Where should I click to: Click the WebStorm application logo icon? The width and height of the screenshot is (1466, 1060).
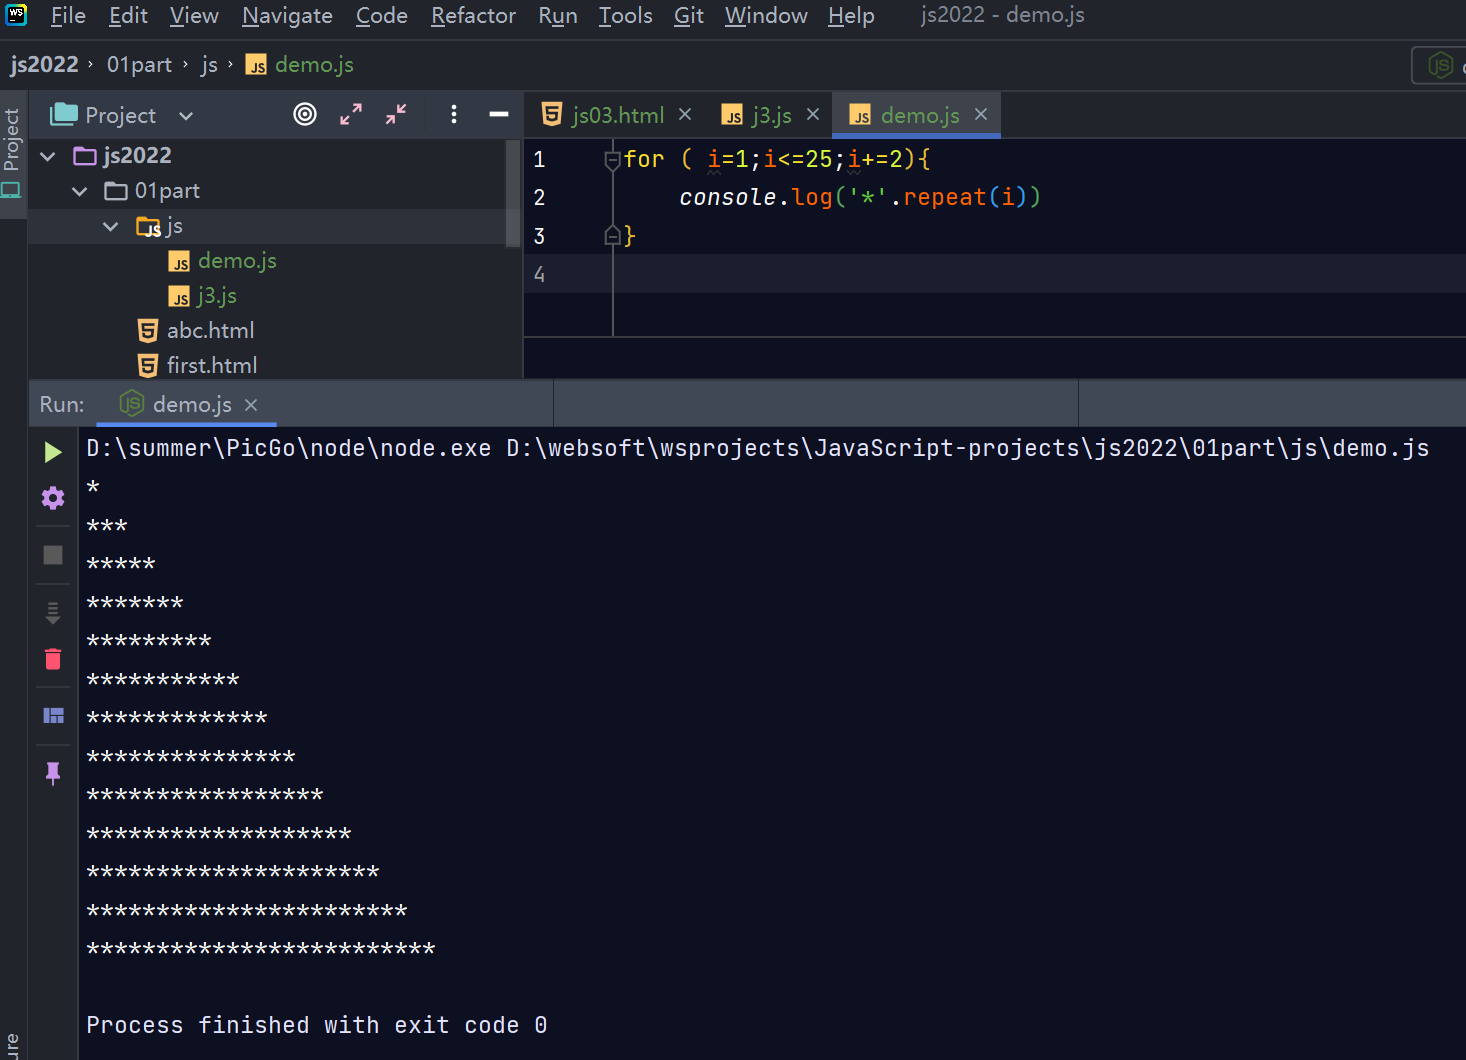coord(17,14)
